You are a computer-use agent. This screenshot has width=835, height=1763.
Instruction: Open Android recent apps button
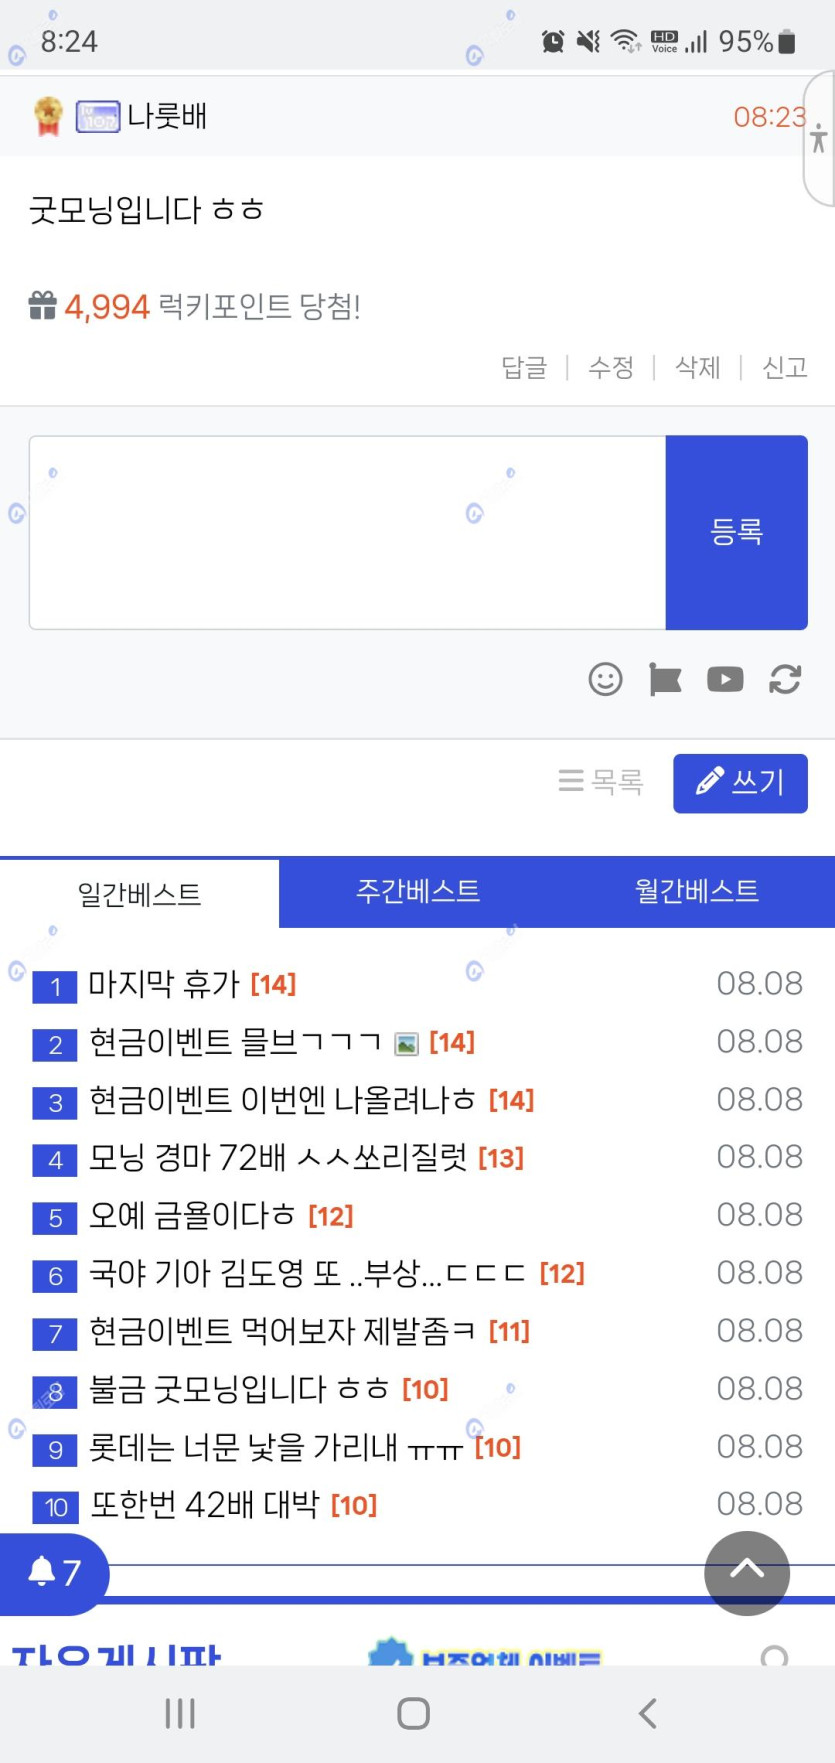(x=180, y=1713)
